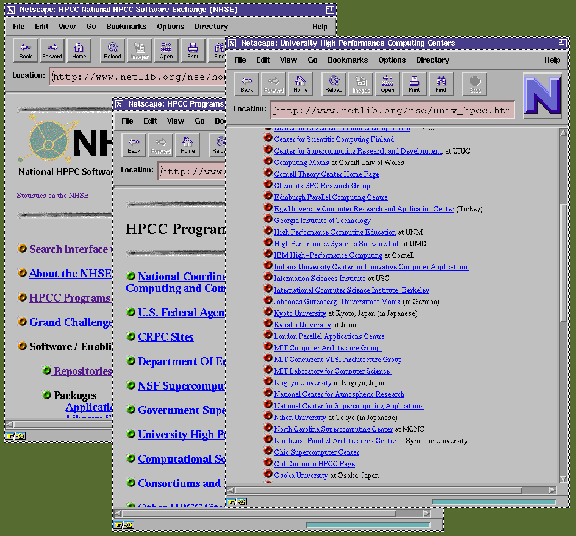Open the HPCC Programs link in the NHSE window
Viewport: 576px width, 536px height.
[x=70, y=298]
